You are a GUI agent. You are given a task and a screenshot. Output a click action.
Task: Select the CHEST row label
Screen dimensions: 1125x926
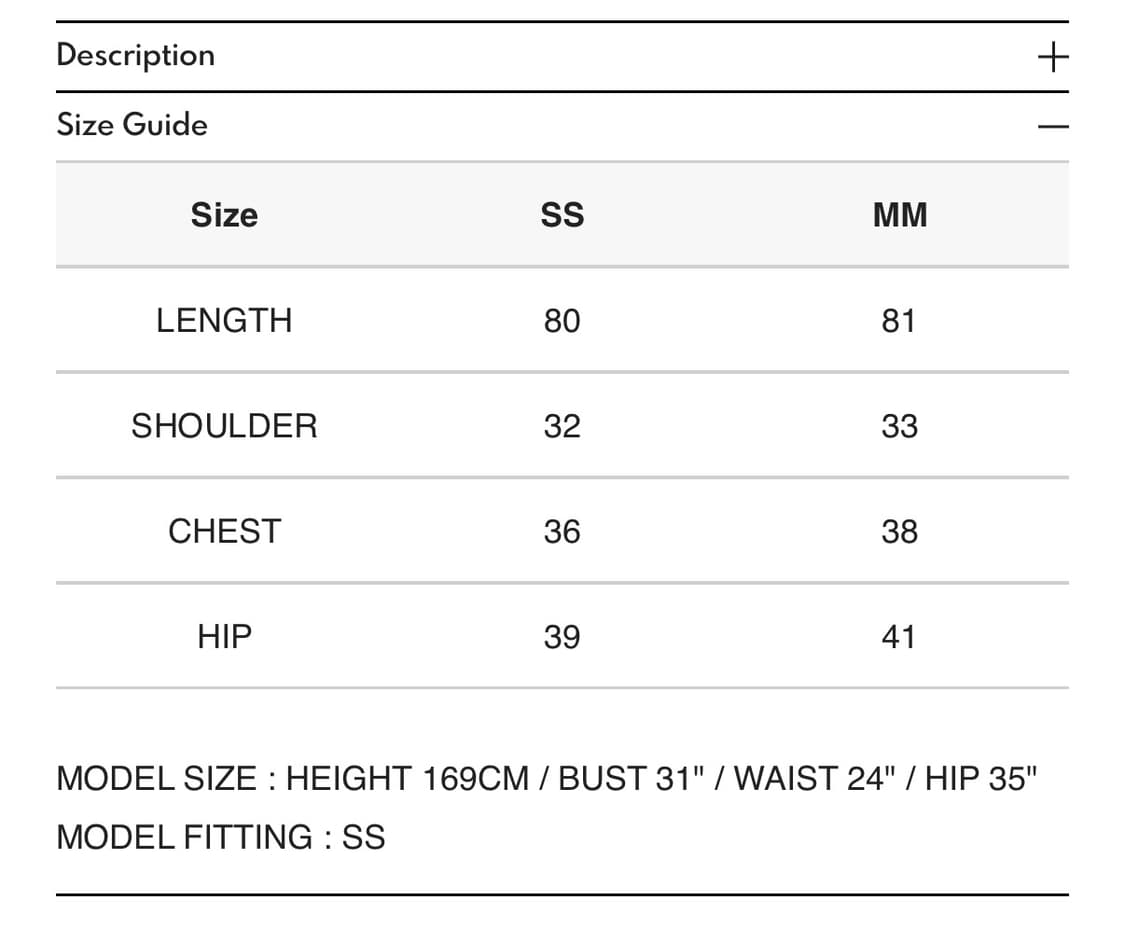pyautogui.click(x=224, y=531)
